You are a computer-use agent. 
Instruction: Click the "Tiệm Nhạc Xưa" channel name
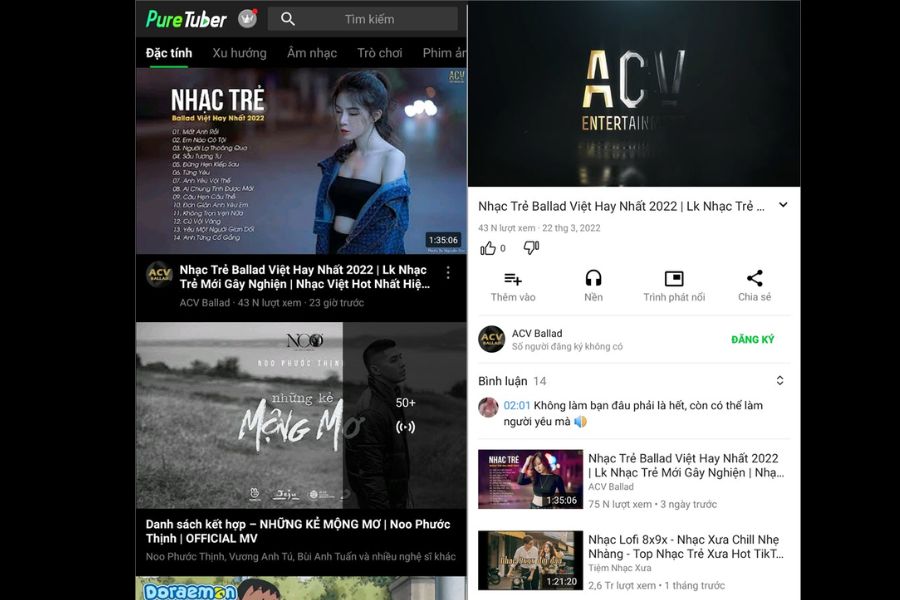coord(619,568)
